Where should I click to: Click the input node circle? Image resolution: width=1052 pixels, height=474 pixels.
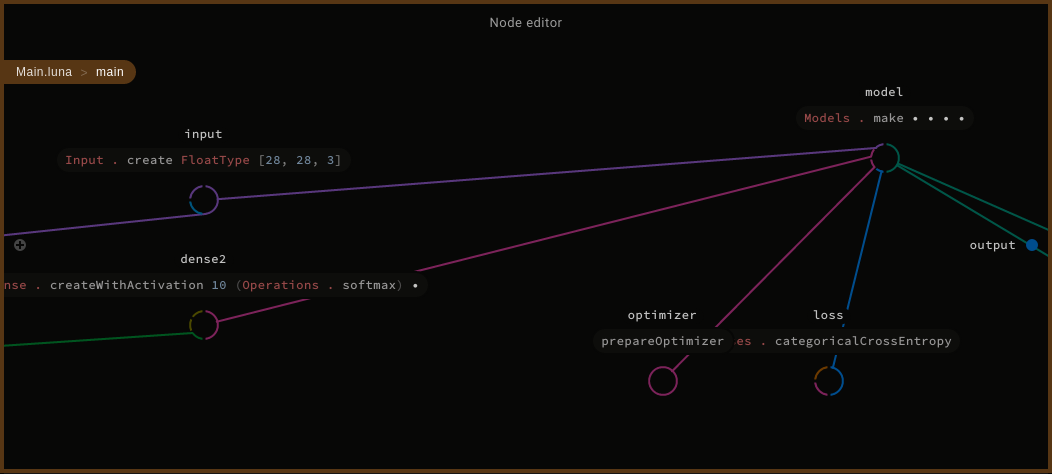(204, 200)
